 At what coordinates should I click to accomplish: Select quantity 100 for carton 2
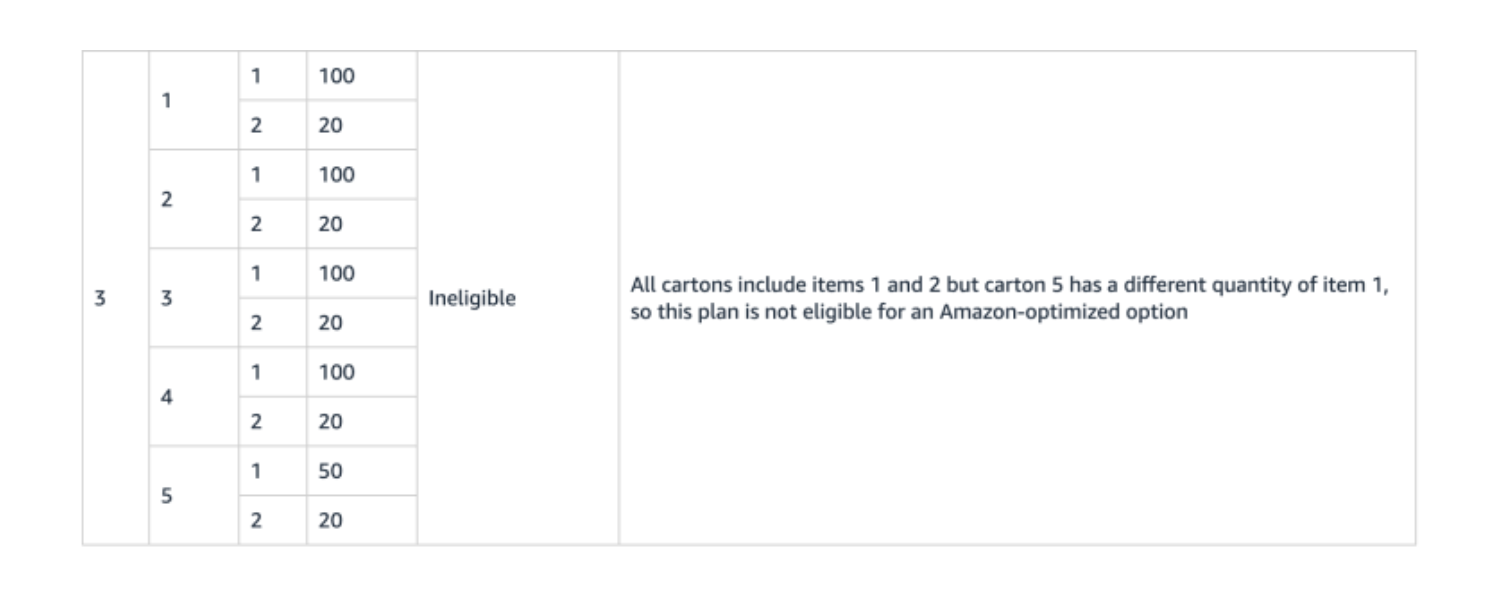(x=337, y=175)
